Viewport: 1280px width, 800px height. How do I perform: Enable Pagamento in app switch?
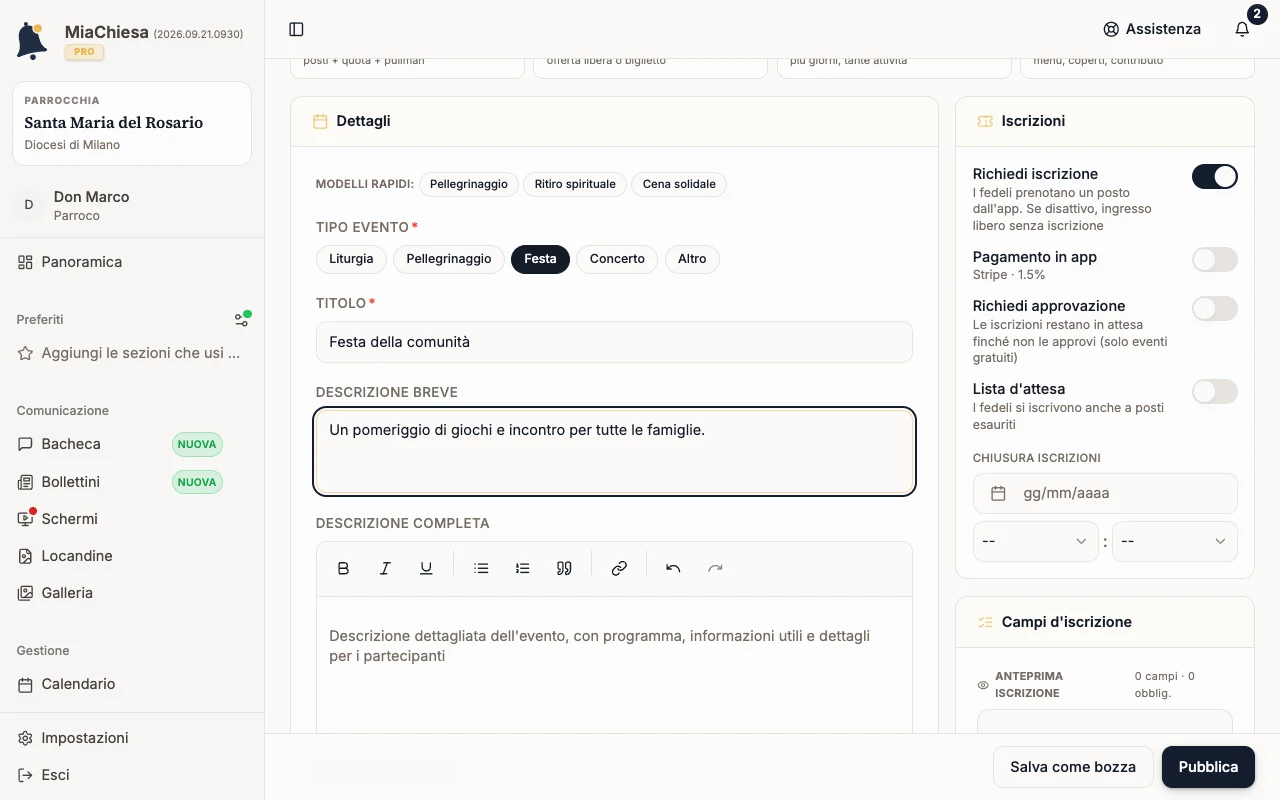(1215, 260)
